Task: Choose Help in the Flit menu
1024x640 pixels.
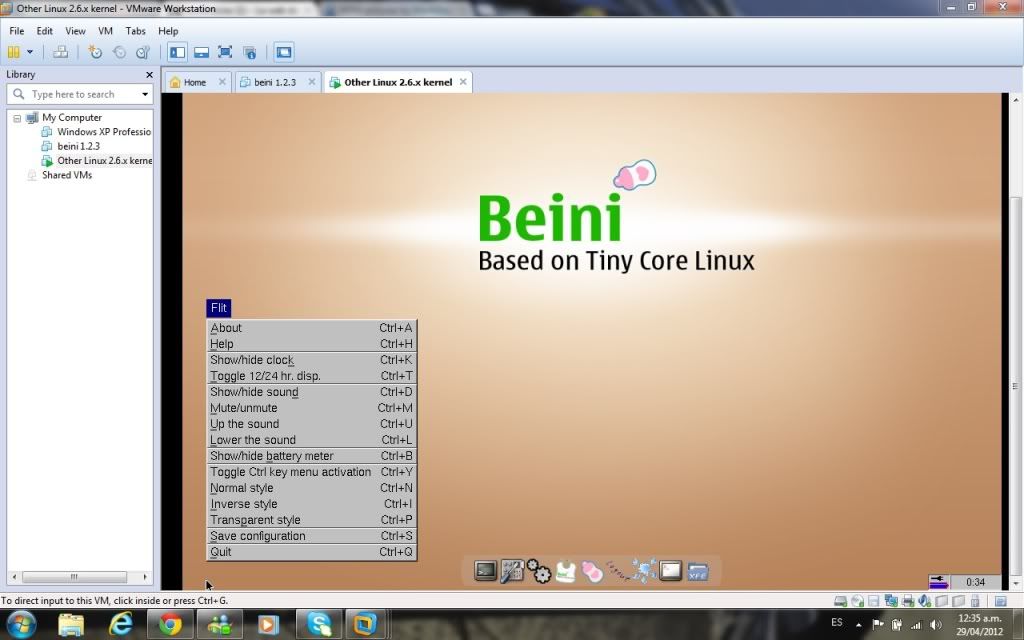Action: 312,344
